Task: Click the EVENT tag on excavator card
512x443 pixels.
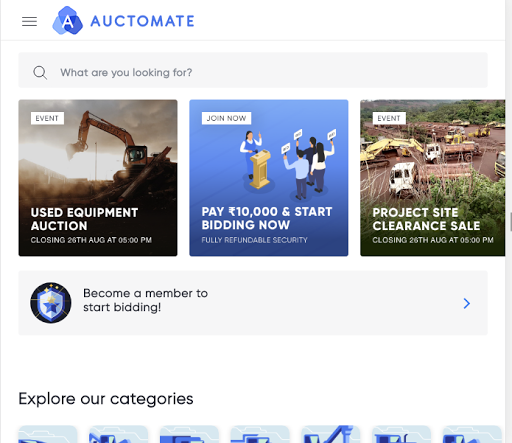Action: tap(47, 118)
